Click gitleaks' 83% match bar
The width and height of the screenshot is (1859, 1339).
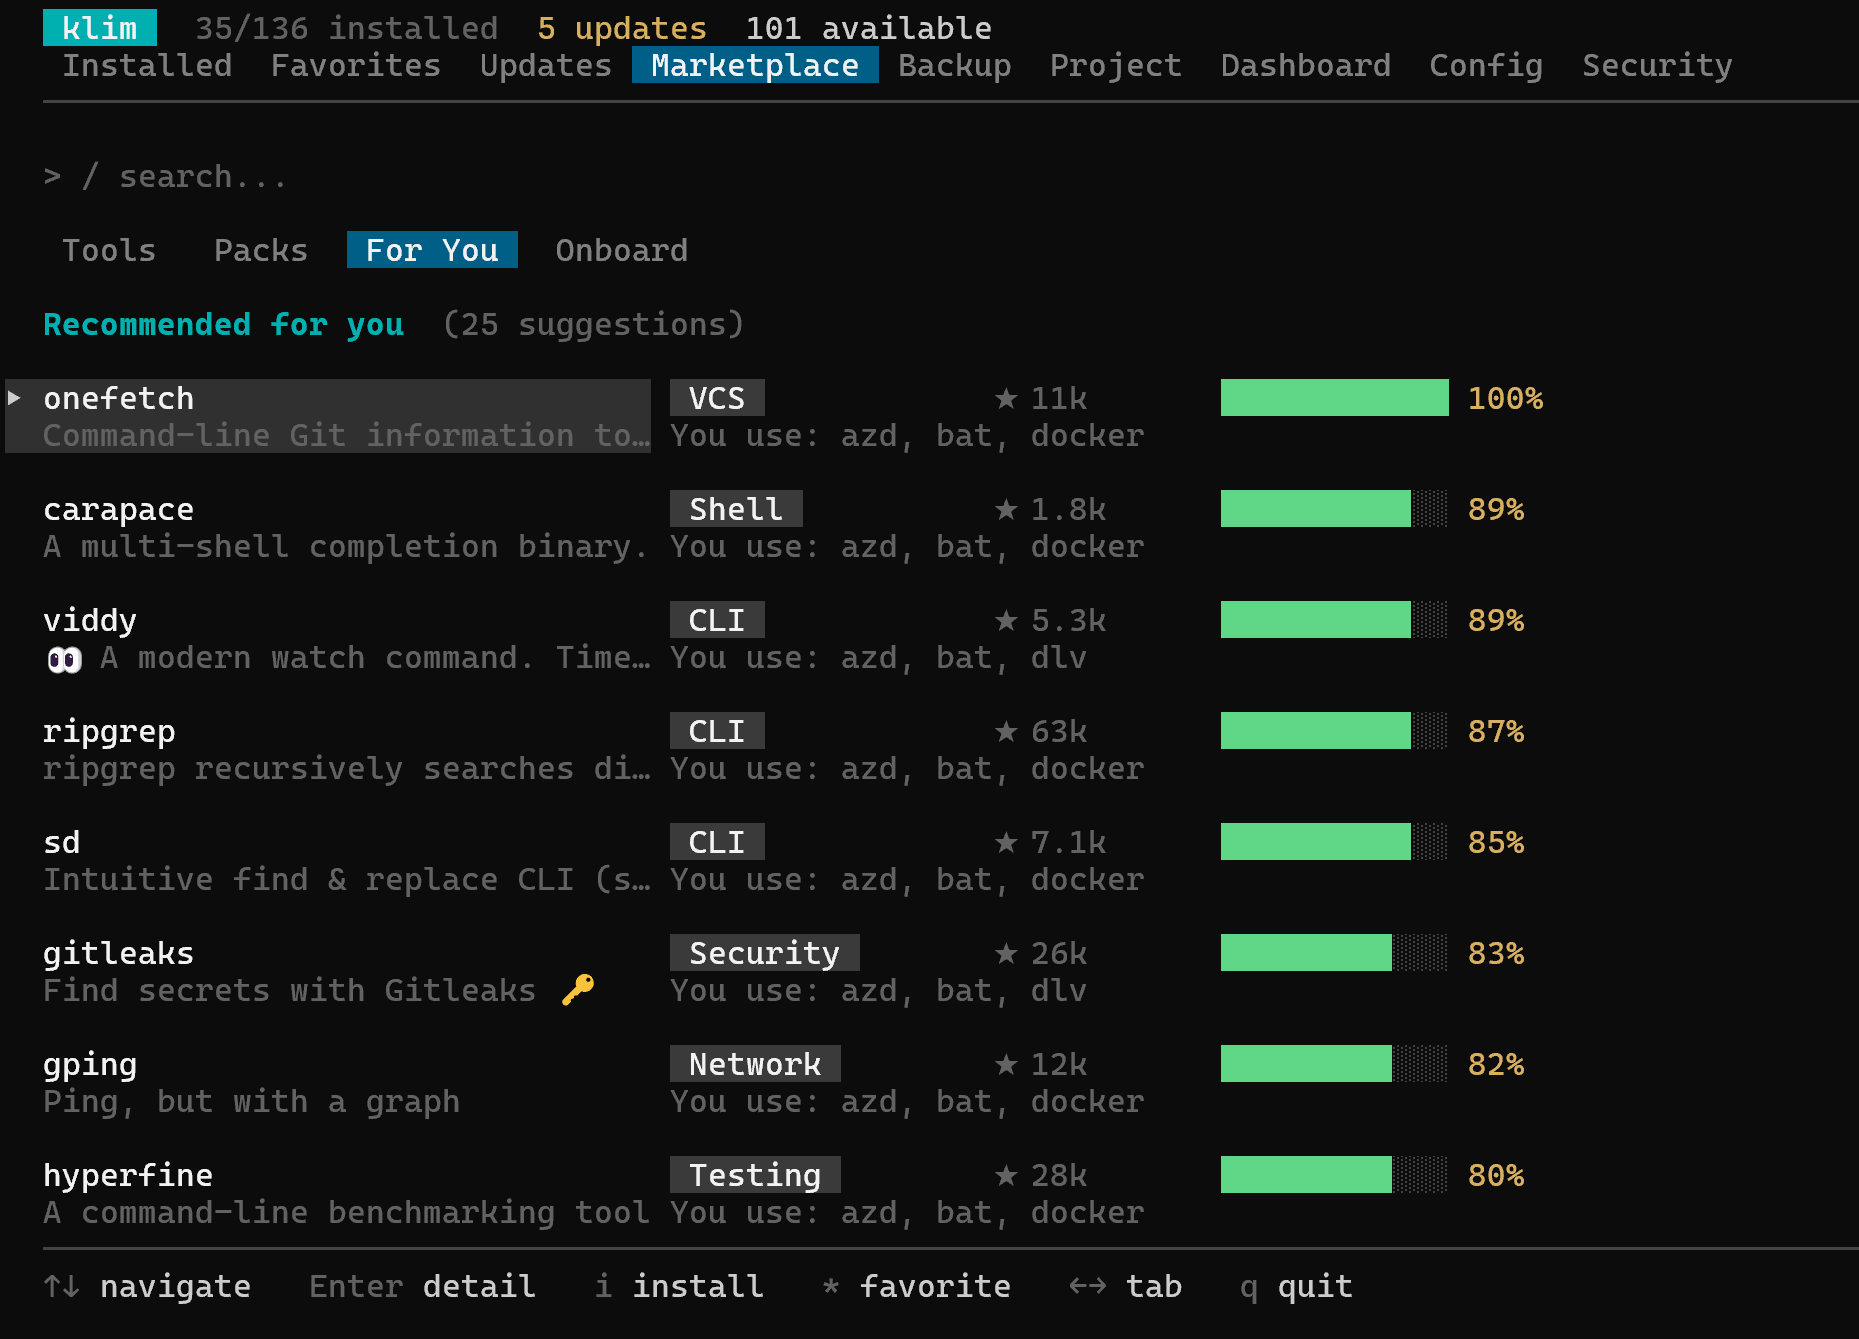tap(1335, 953)
